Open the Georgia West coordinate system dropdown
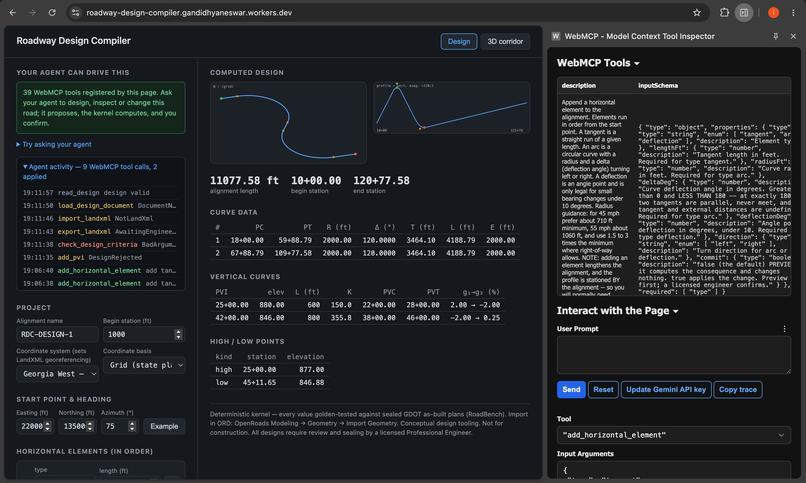Screen dimensions: 806x483 tap(58, 374)
